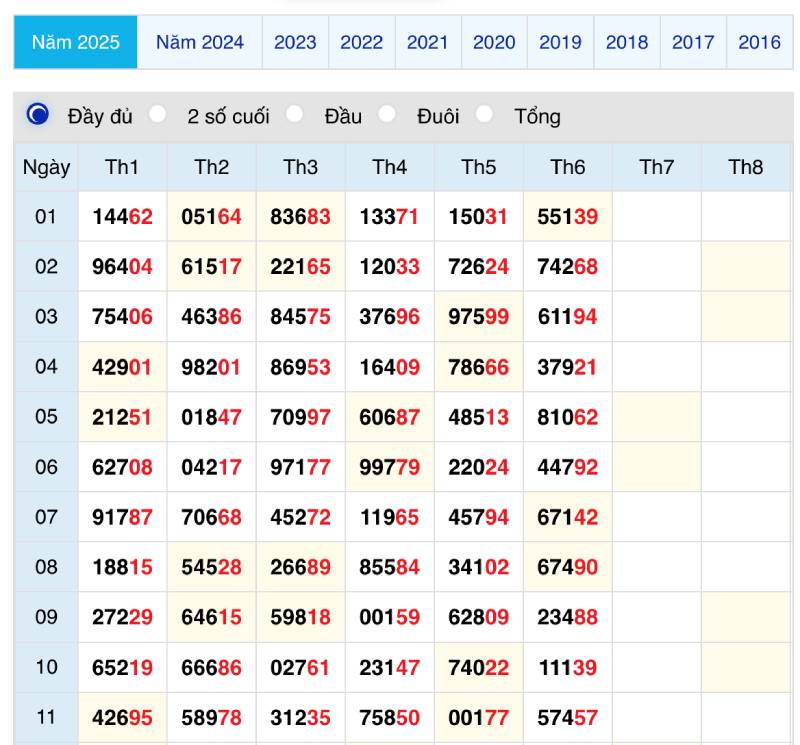Viewport: 800px width, 745px height.
Task: Go to the 2022 year tab
Action: [361, 42]
